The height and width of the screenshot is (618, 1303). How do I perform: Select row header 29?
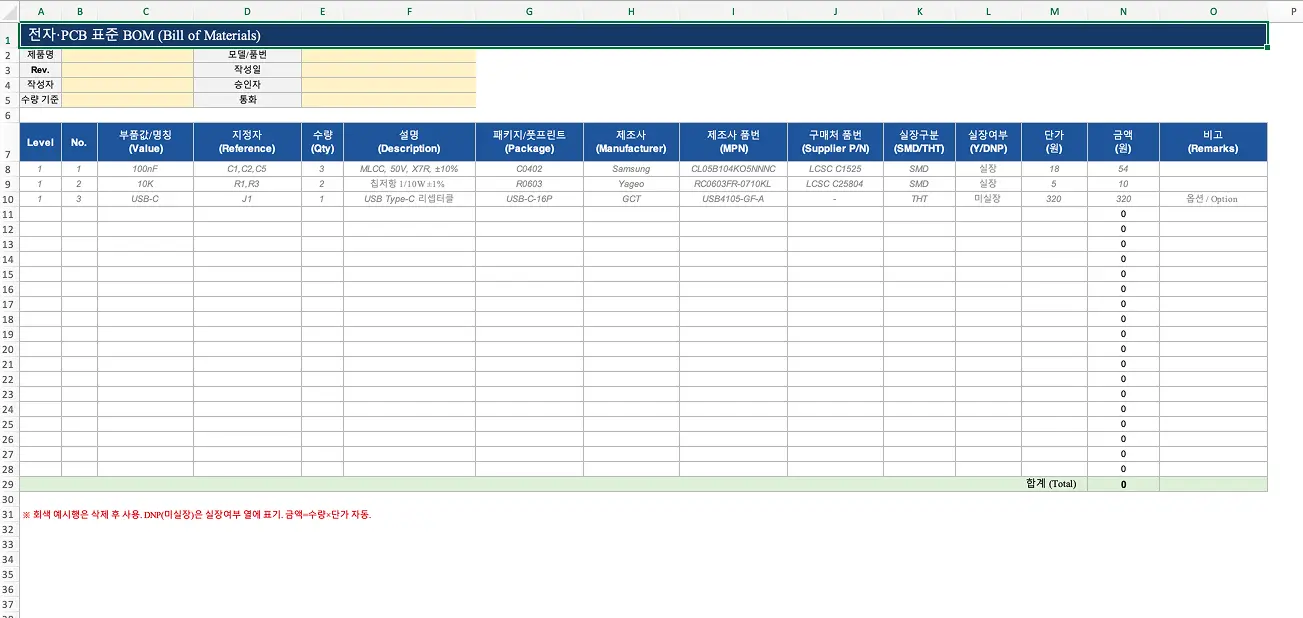tap(9, 484)
